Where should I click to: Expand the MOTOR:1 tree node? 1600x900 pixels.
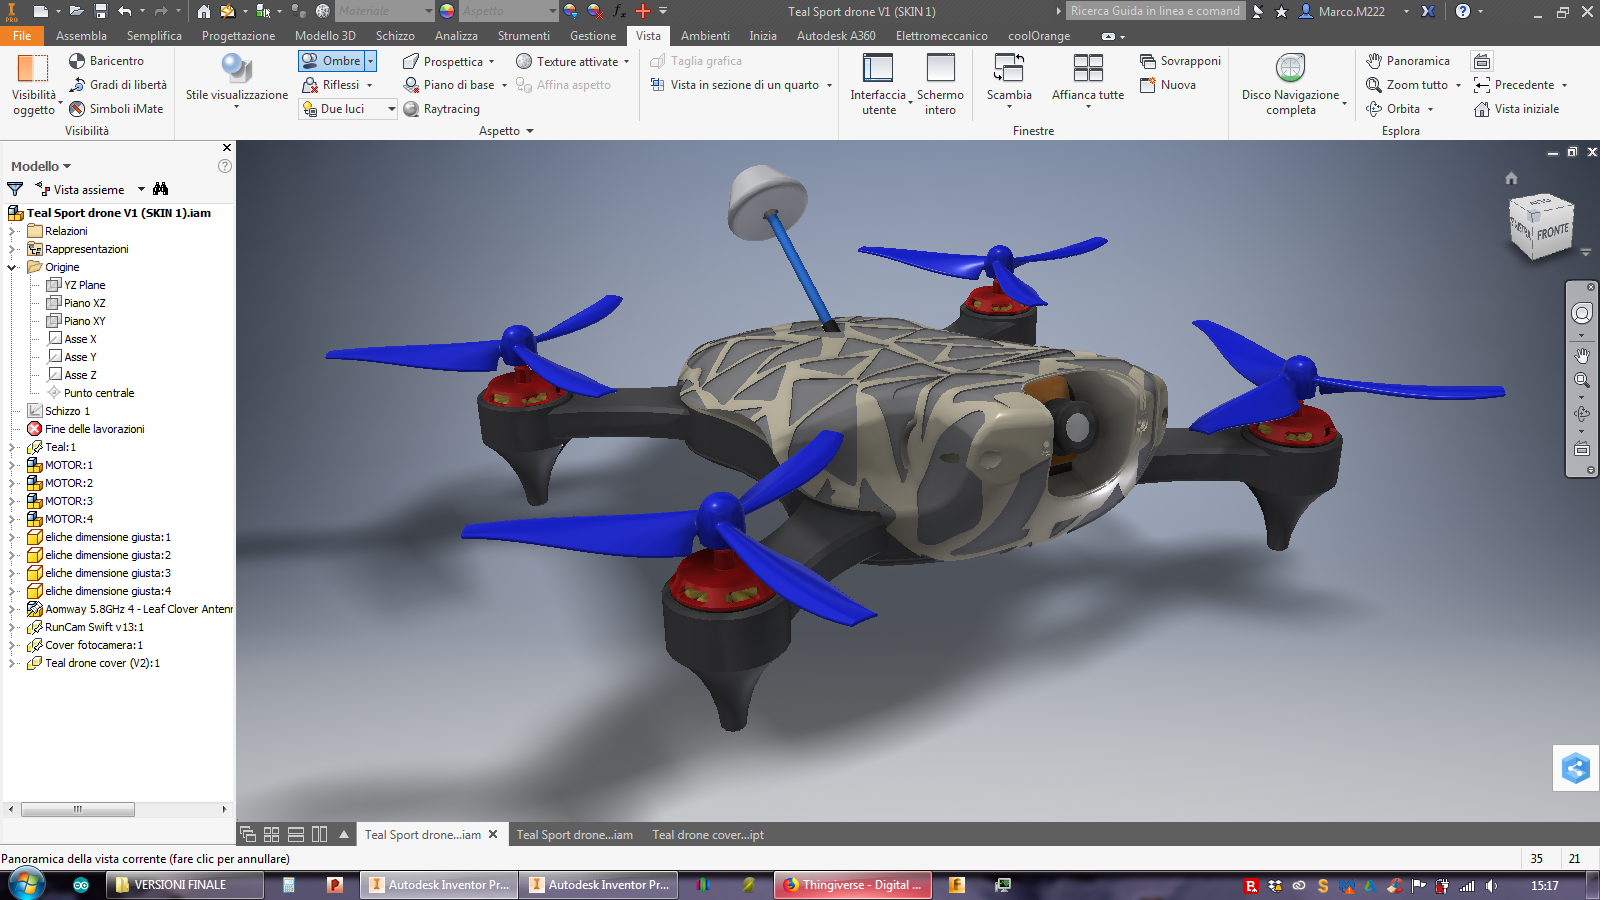(13, 465)
